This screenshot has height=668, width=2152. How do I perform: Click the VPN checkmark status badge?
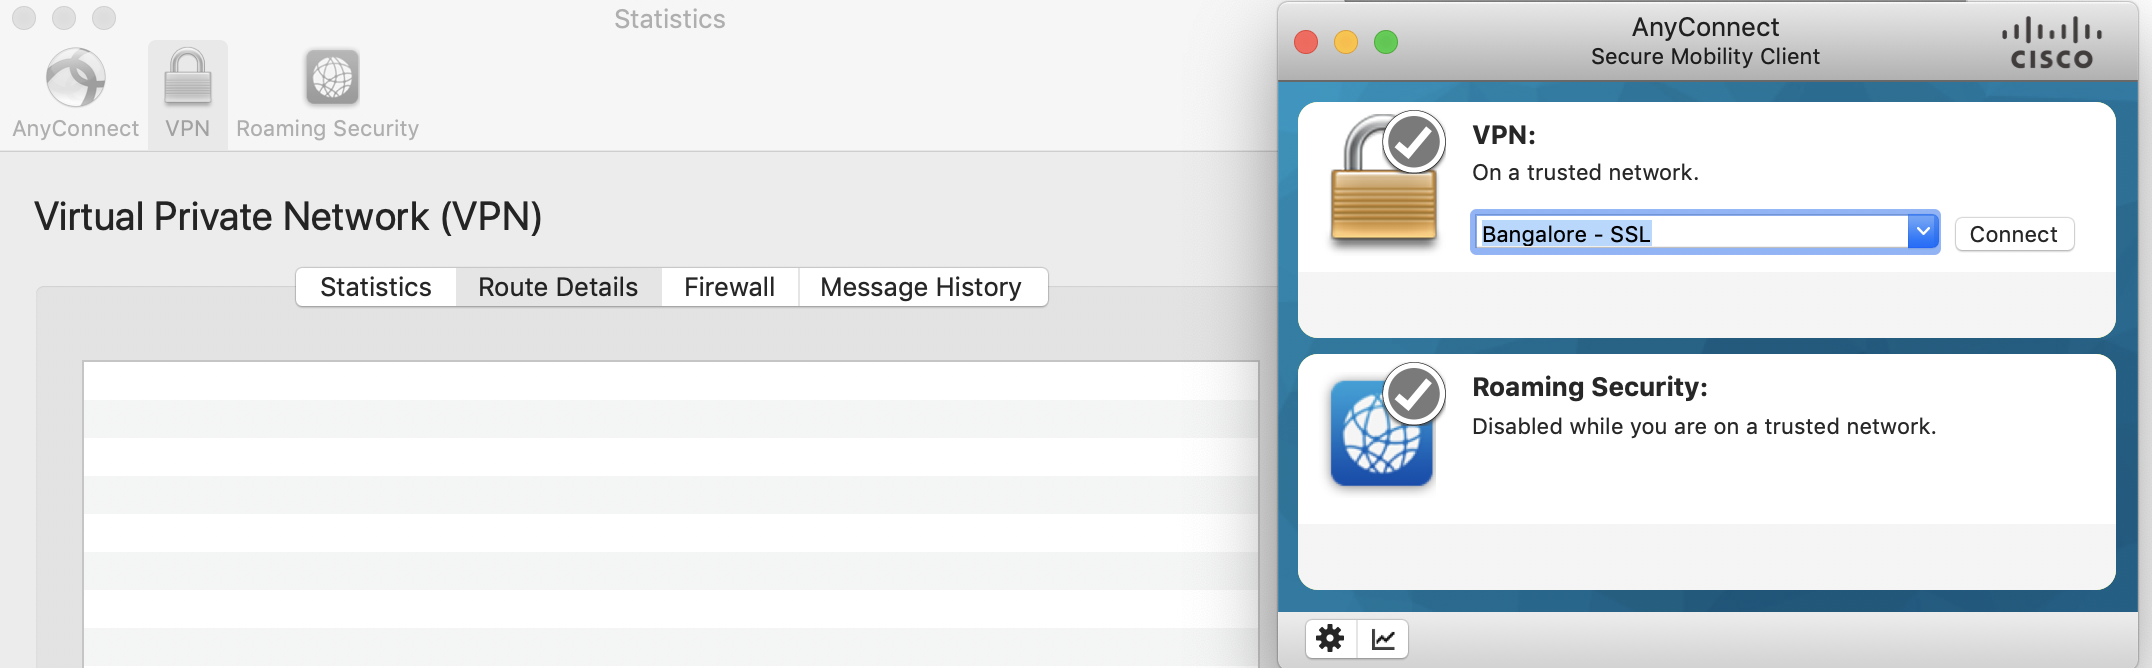[1414, 144]
